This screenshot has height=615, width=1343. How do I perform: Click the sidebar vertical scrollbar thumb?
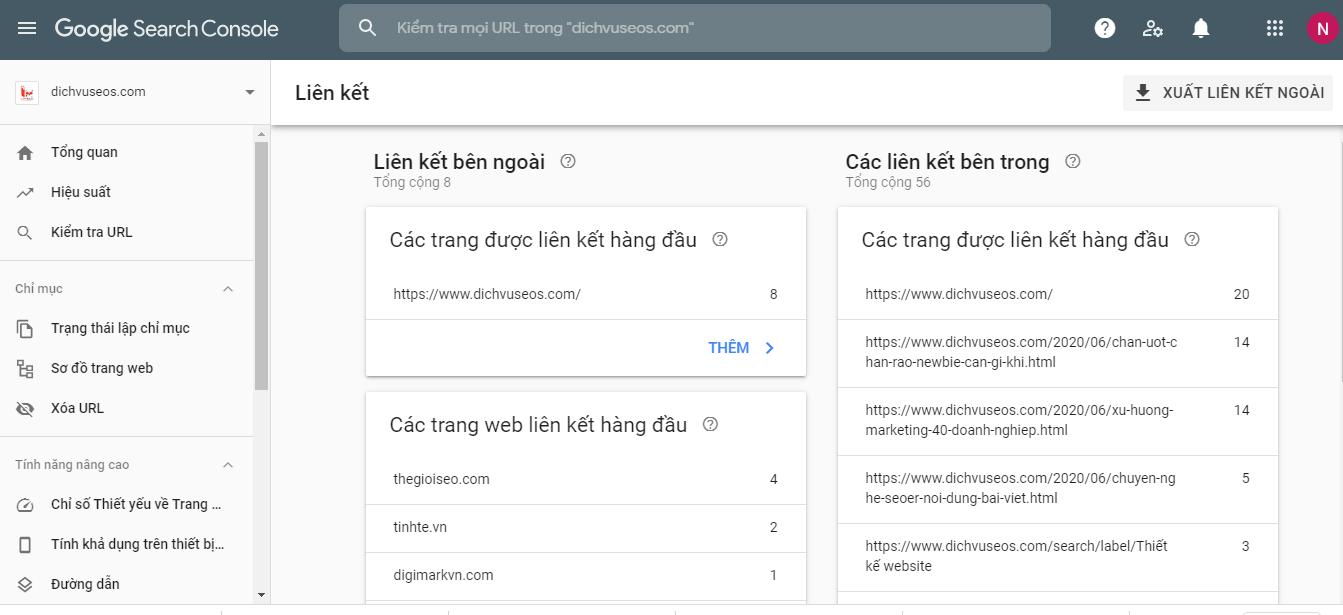pyautogui.click(x=262, y=265)
